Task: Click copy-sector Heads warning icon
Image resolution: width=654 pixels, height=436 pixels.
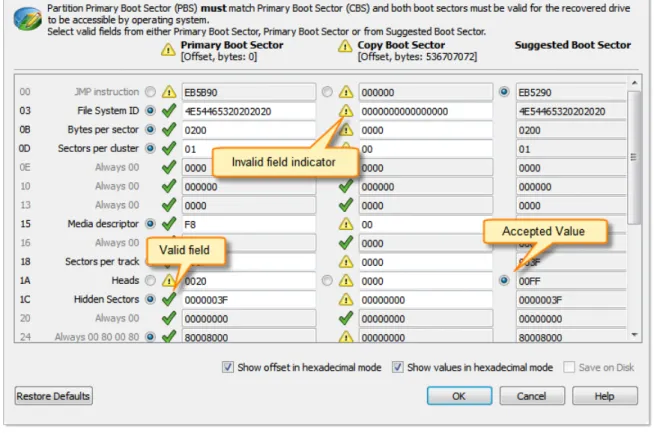Action: [x=346, y=281]
